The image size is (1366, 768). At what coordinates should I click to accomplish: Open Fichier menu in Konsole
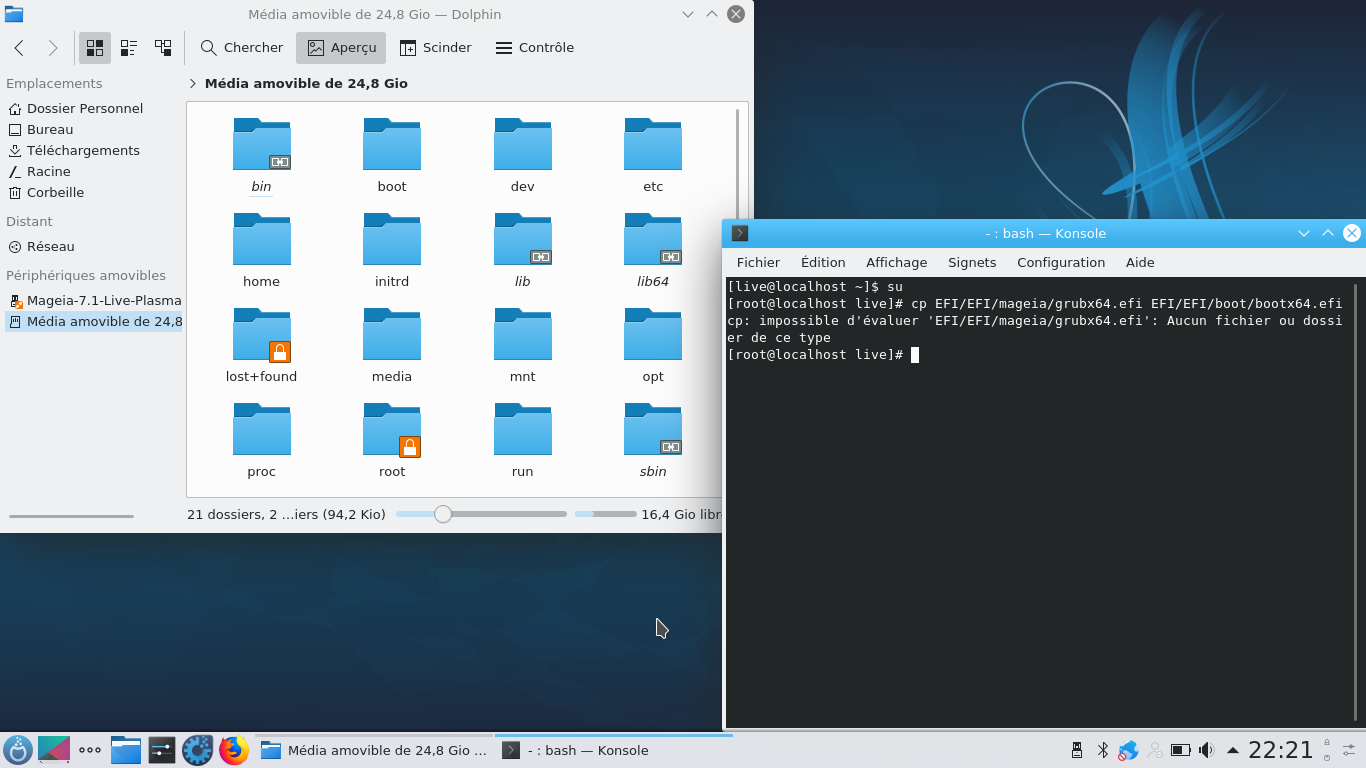pyautogui.click(x=758, y=262)
